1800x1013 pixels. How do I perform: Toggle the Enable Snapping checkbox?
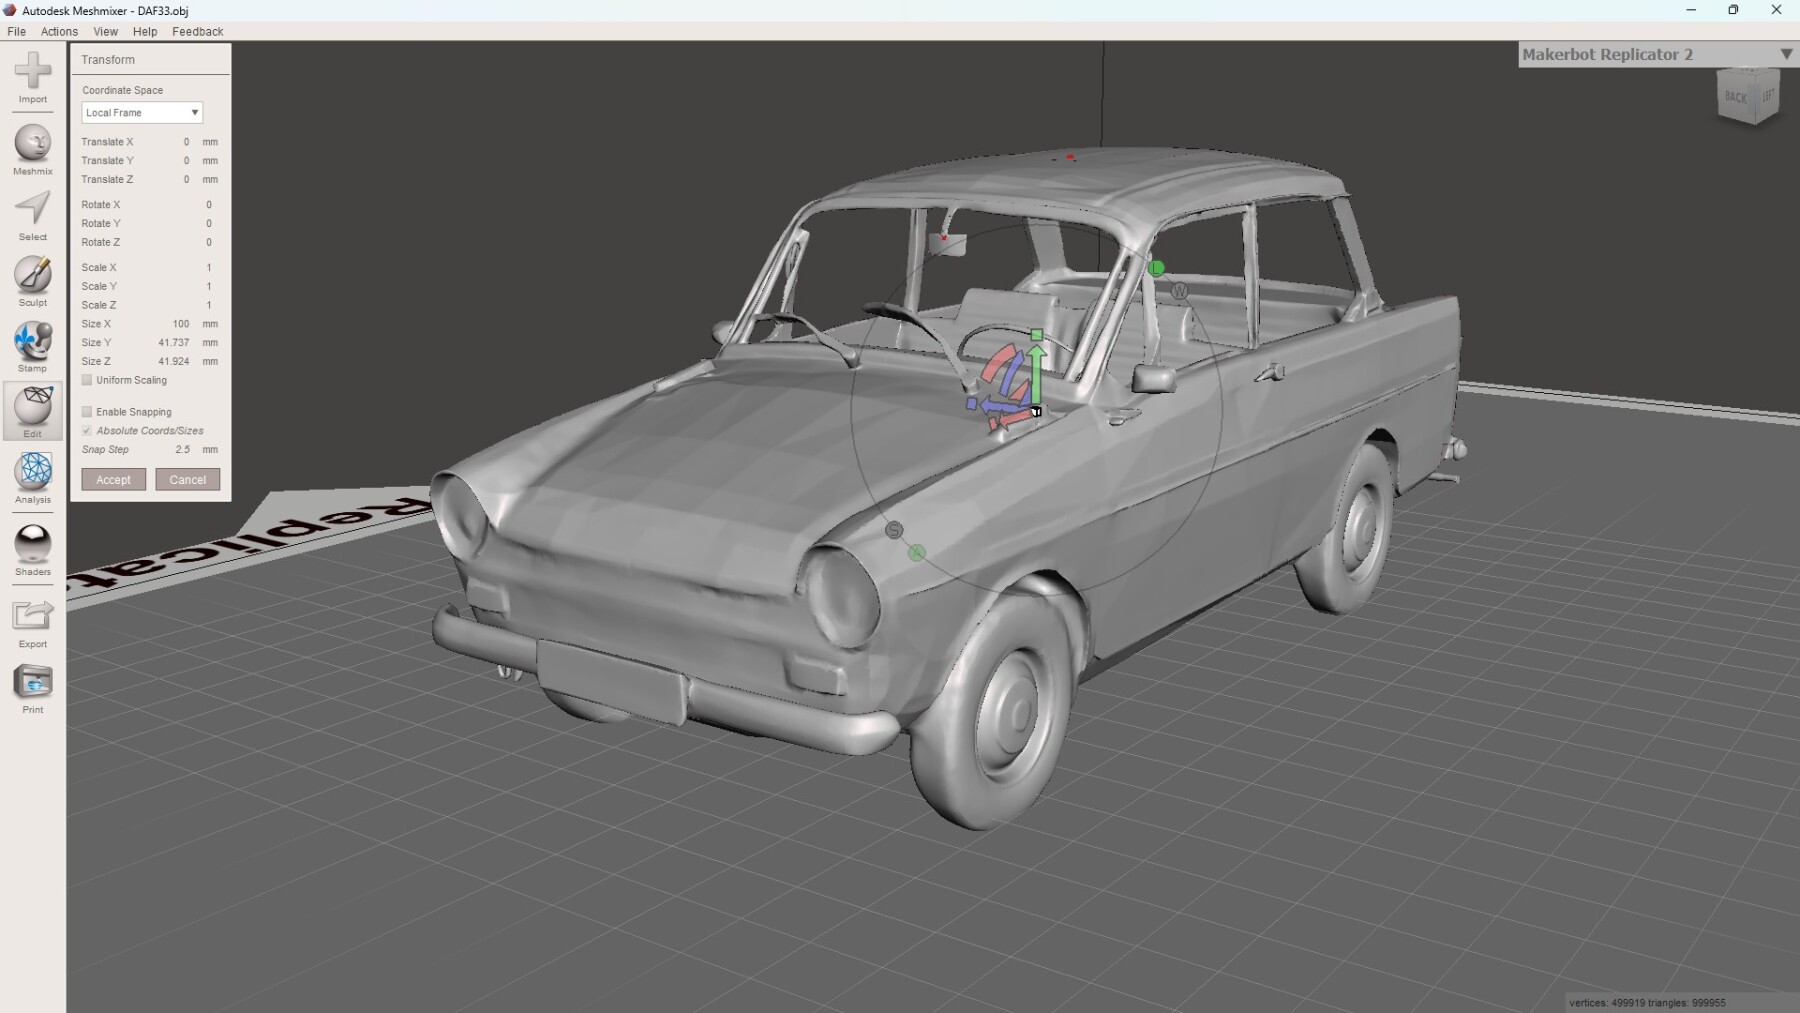[87, 412]
